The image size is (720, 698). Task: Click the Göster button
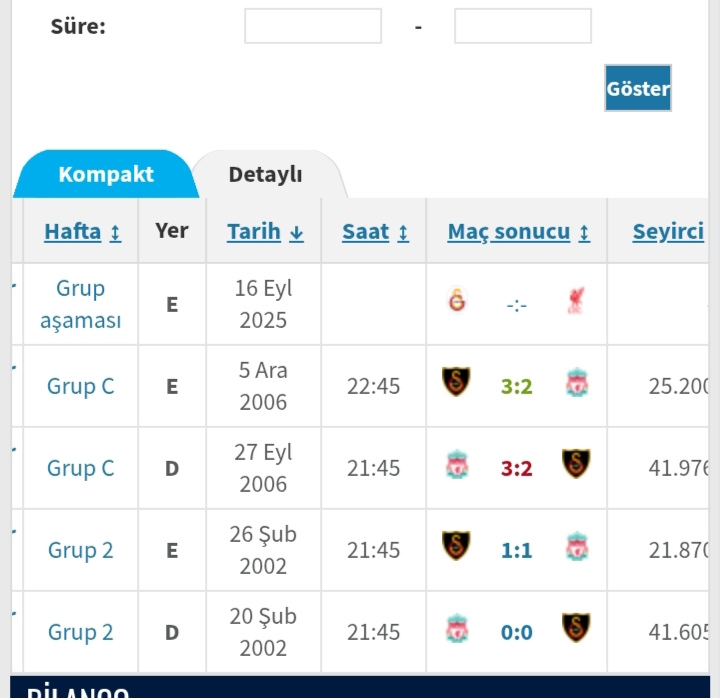(638, 88)
